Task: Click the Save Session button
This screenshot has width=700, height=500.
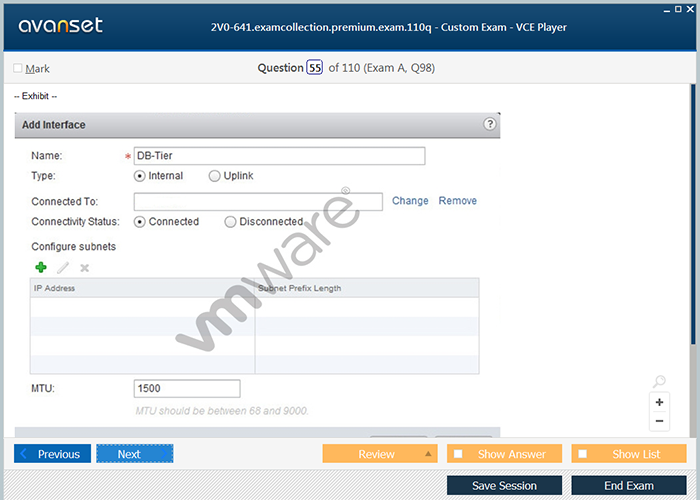Action: tap(504, 485)
